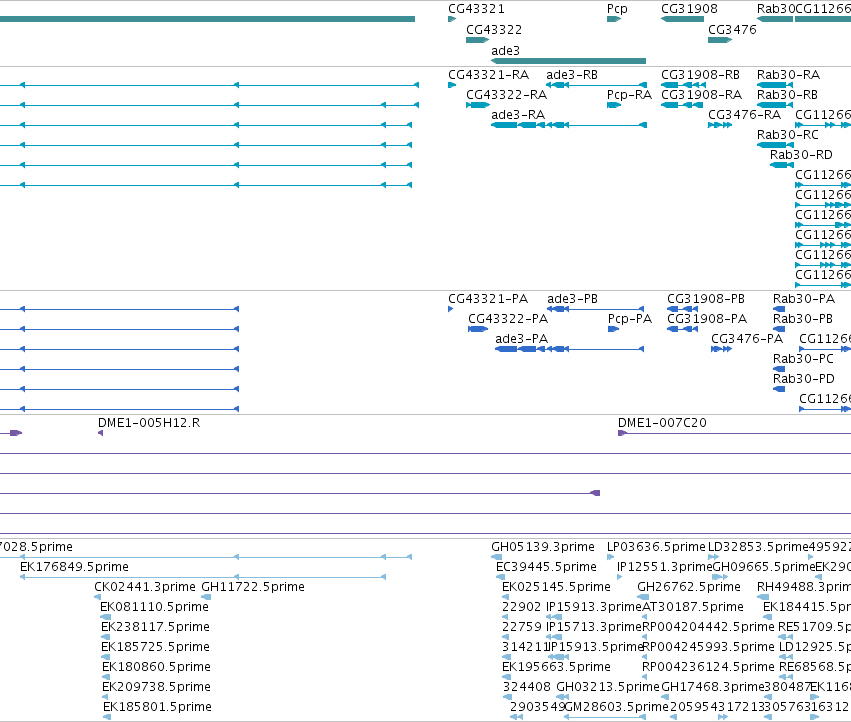Image resolution: width=851 pixels, height=722 pixels.
Task: Click the CG31908-PA protein label
Action: [707, 319]
